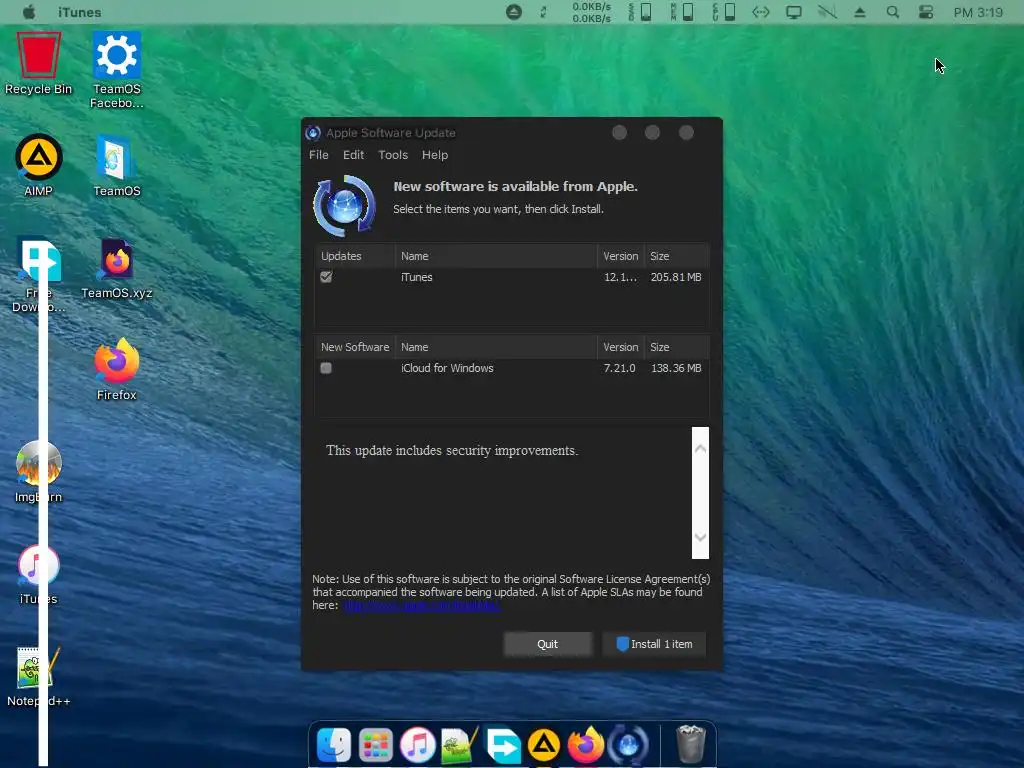Click the display icon in menu bar
The height and width of the screenshot is (768, 1024).
pos(793,12)
